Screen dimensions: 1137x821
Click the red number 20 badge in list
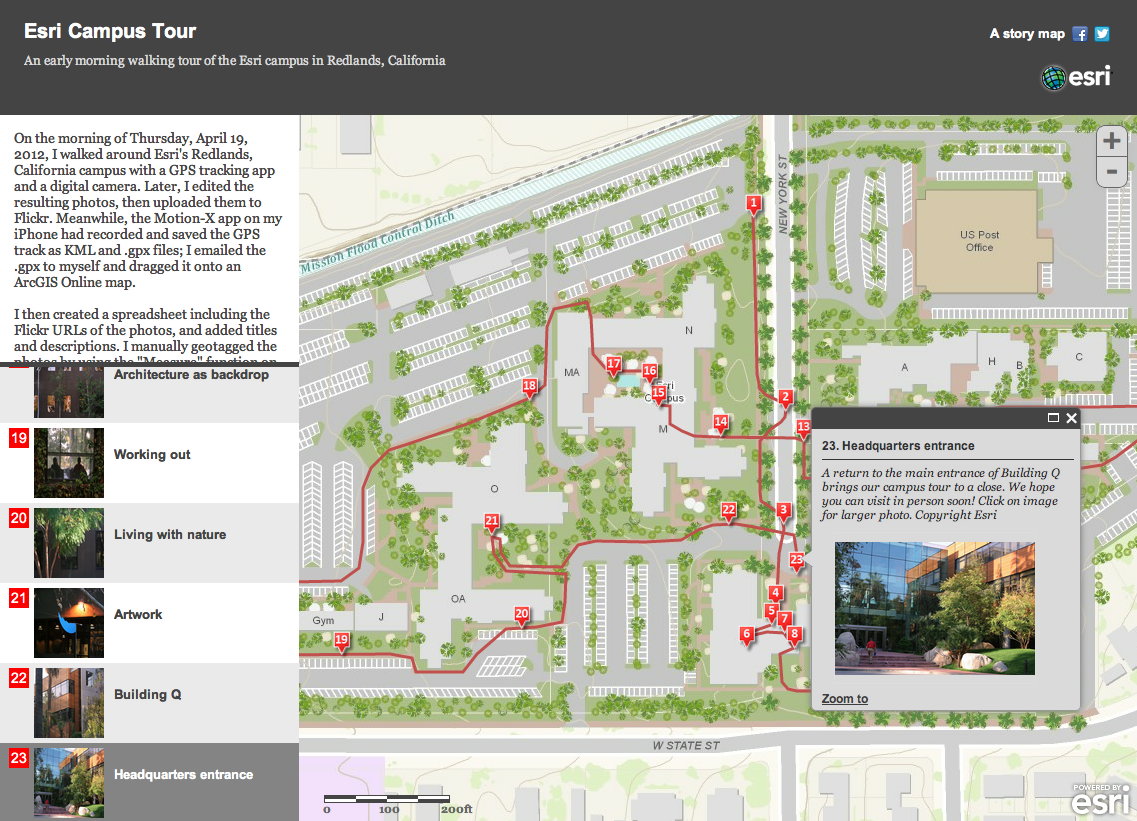point(19,518)
